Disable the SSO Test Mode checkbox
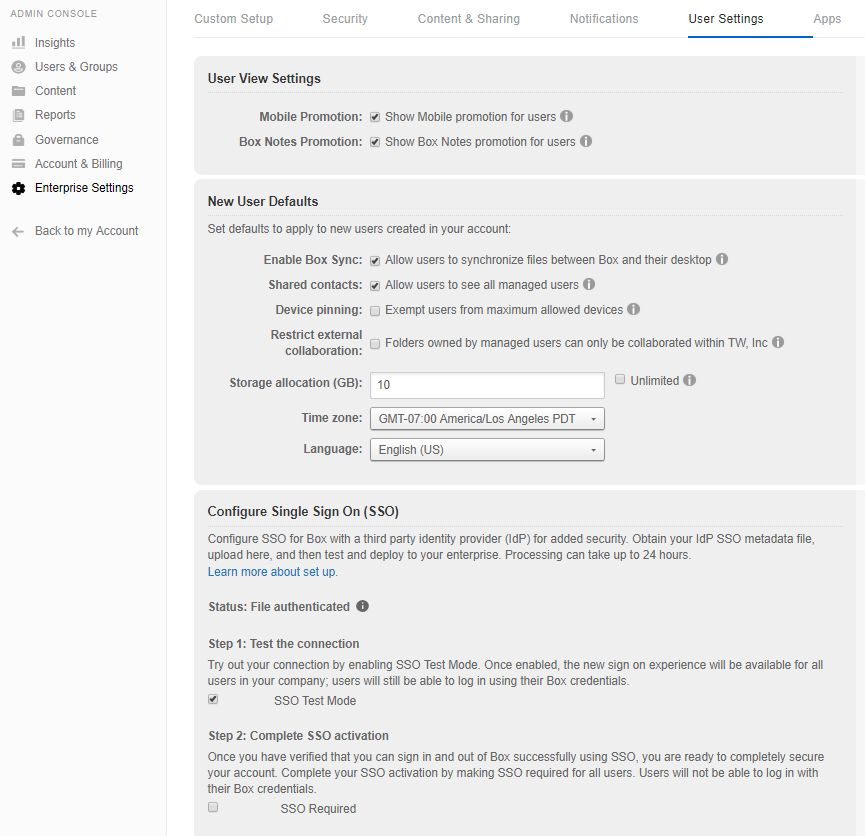The image size is (865, 836). 213,699
